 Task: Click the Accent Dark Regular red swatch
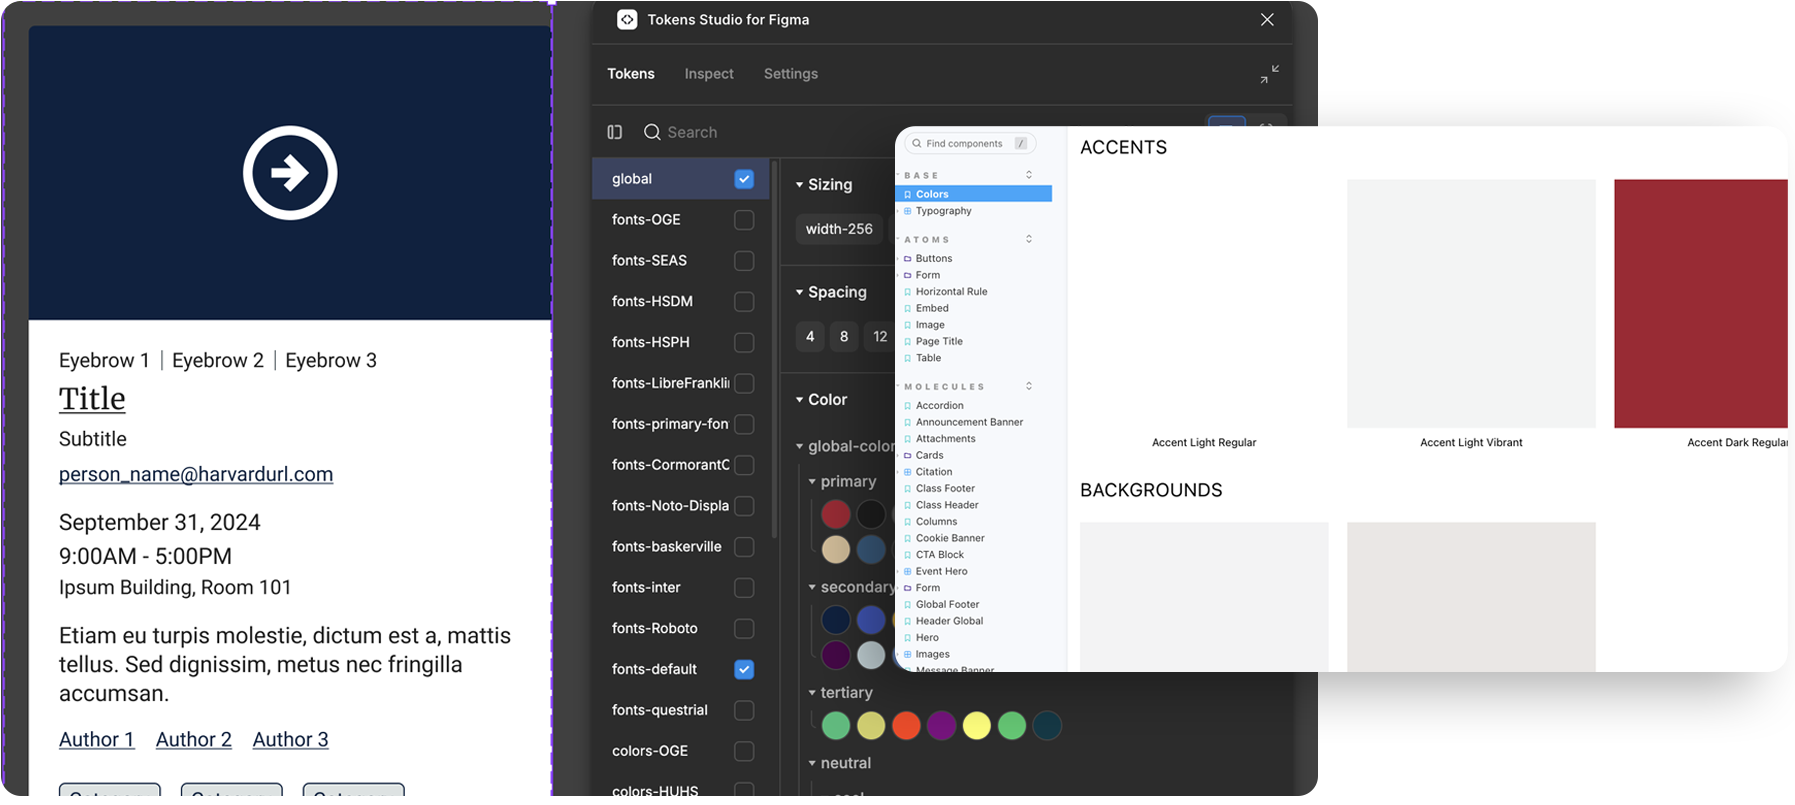click(x=1701, y=304)
